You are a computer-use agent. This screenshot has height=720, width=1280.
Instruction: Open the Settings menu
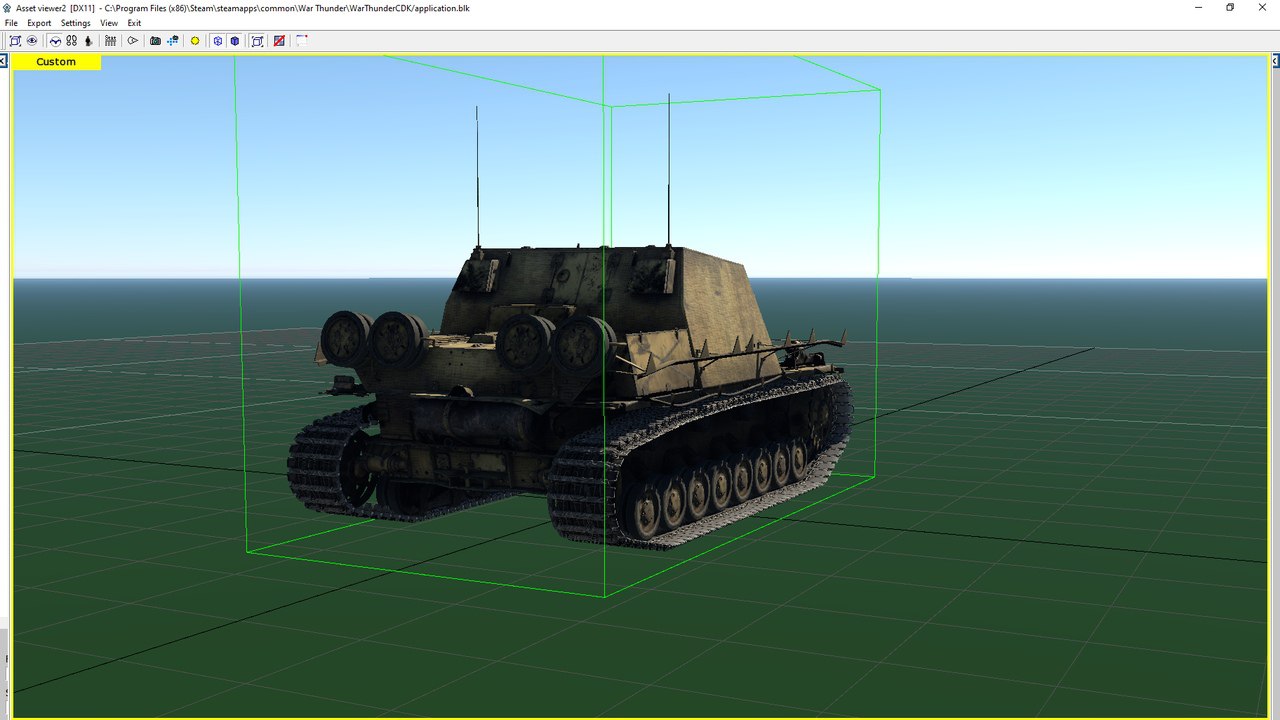point(75,23)
